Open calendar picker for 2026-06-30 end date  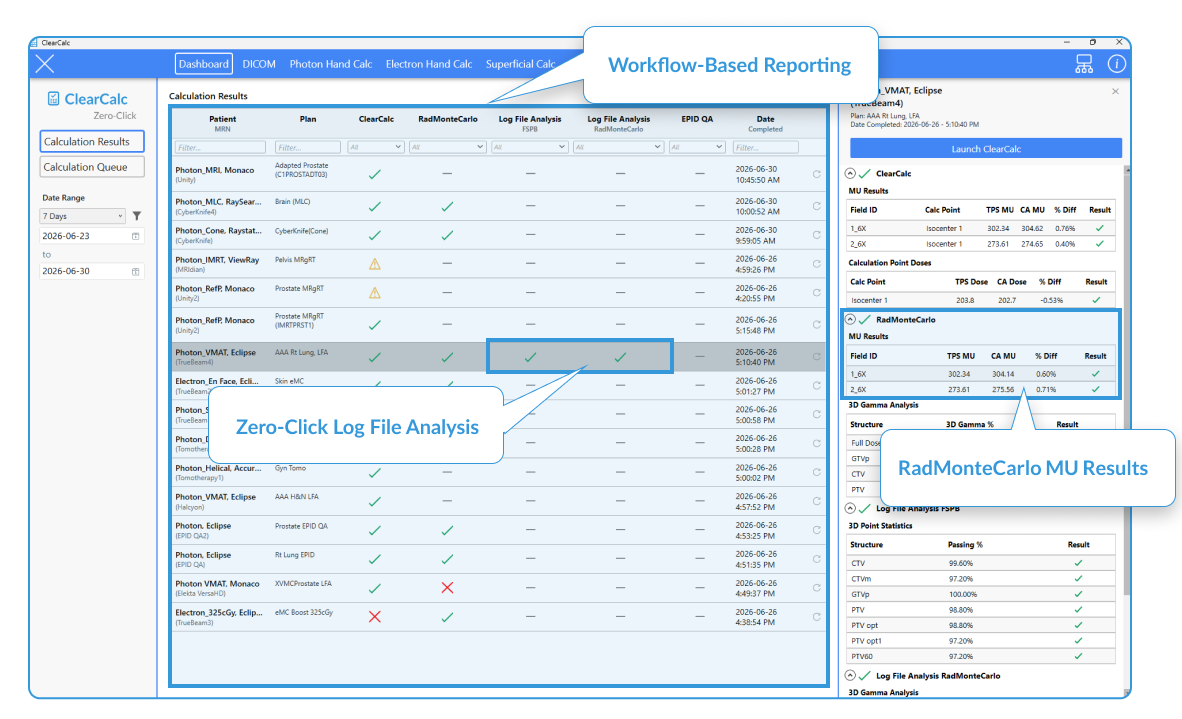(x=136, y=271)
